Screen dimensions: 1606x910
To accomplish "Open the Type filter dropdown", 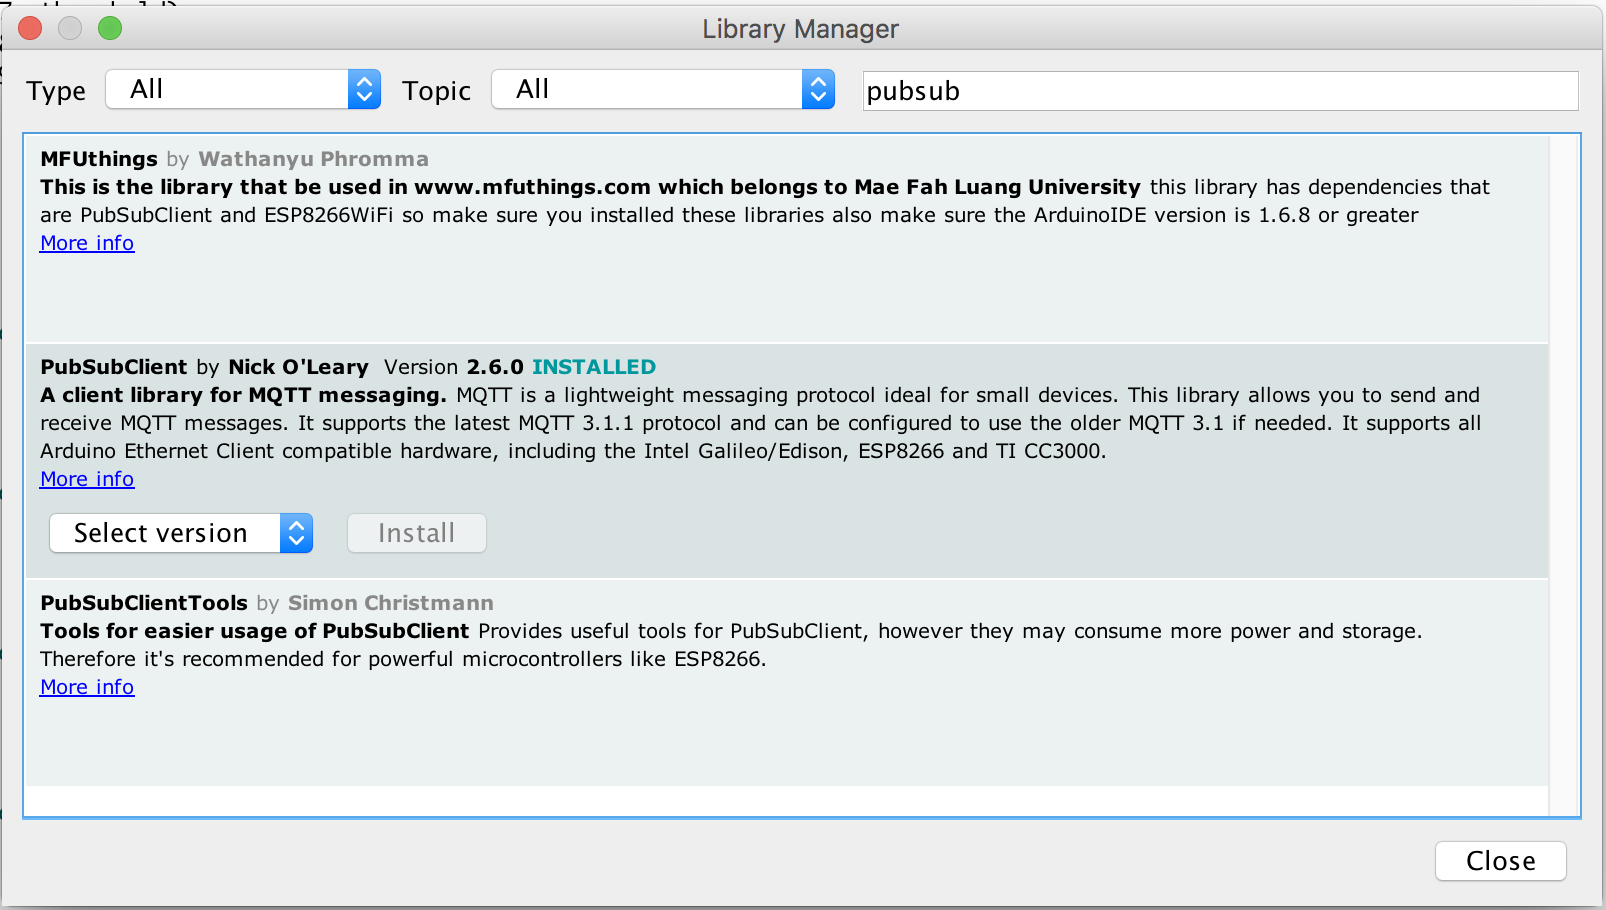I will pyautogui.click(x=243, y=90).
